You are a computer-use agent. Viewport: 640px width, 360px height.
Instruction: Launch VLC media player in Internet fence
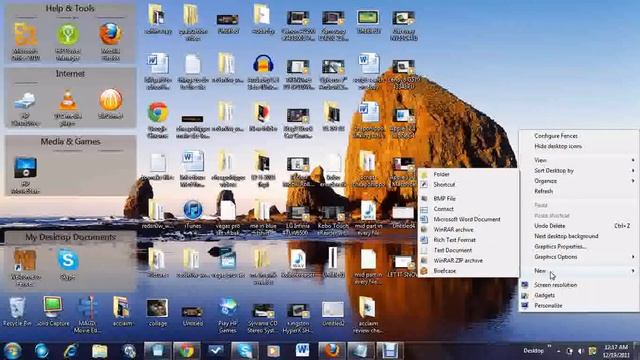point(67,107)
